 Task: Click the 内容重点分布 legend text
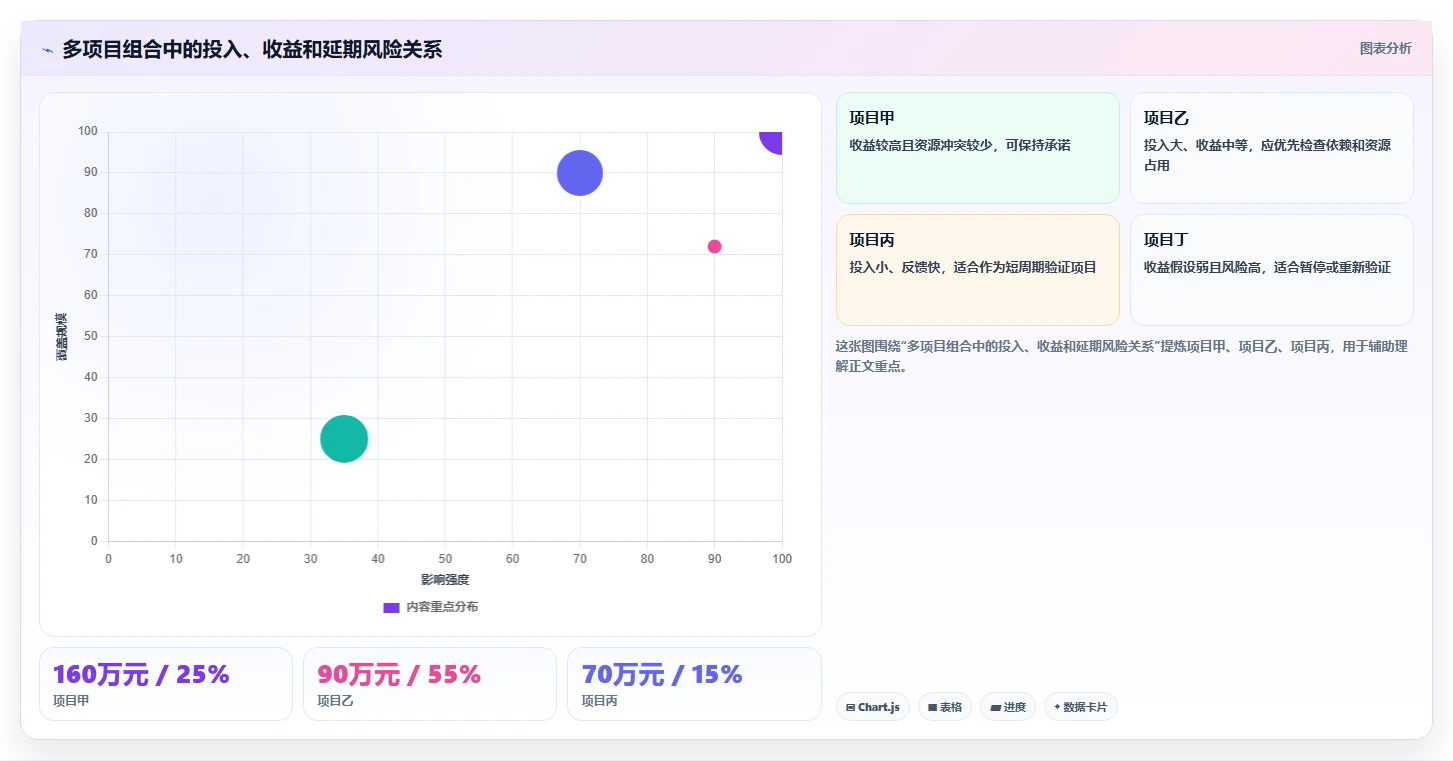tap(442, 607)
